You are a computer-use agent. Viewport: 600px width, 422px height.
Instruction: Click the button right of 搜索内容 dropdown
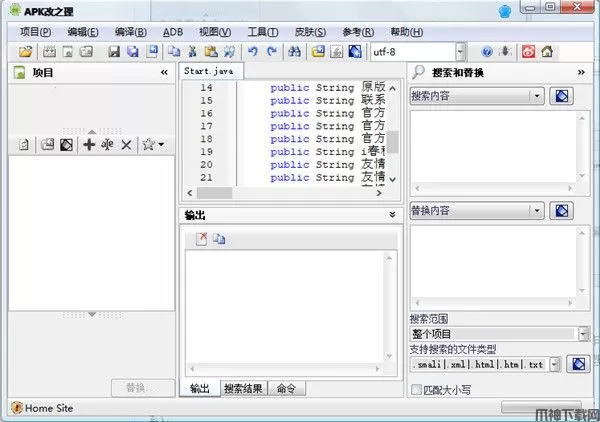tap(561, 96)
